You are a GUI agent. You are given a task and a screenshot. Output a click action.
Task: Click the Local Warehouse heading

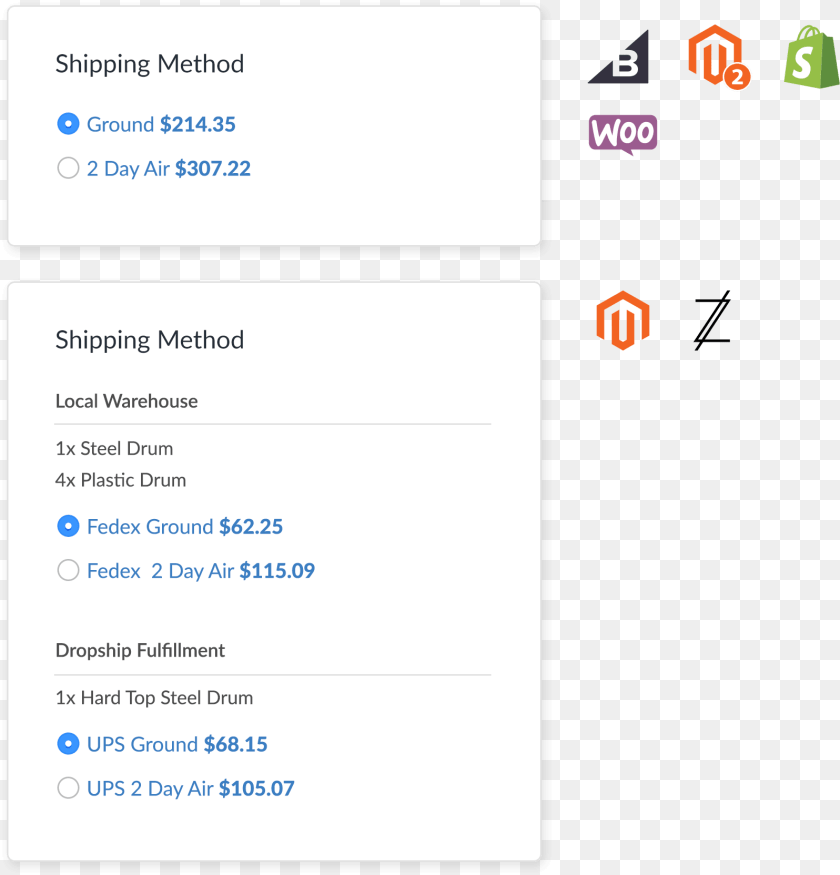(127, 401)
